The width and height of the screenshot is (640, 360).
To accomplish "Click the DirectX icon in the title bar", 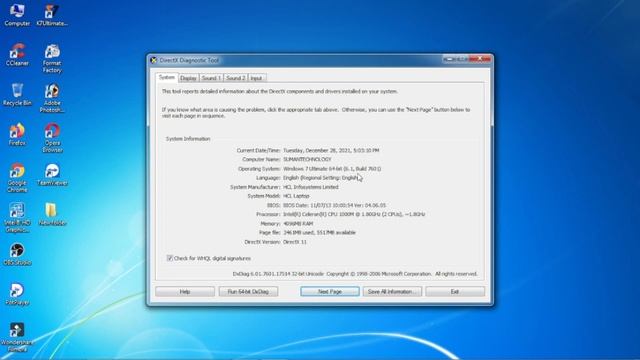I will [153, 60].
